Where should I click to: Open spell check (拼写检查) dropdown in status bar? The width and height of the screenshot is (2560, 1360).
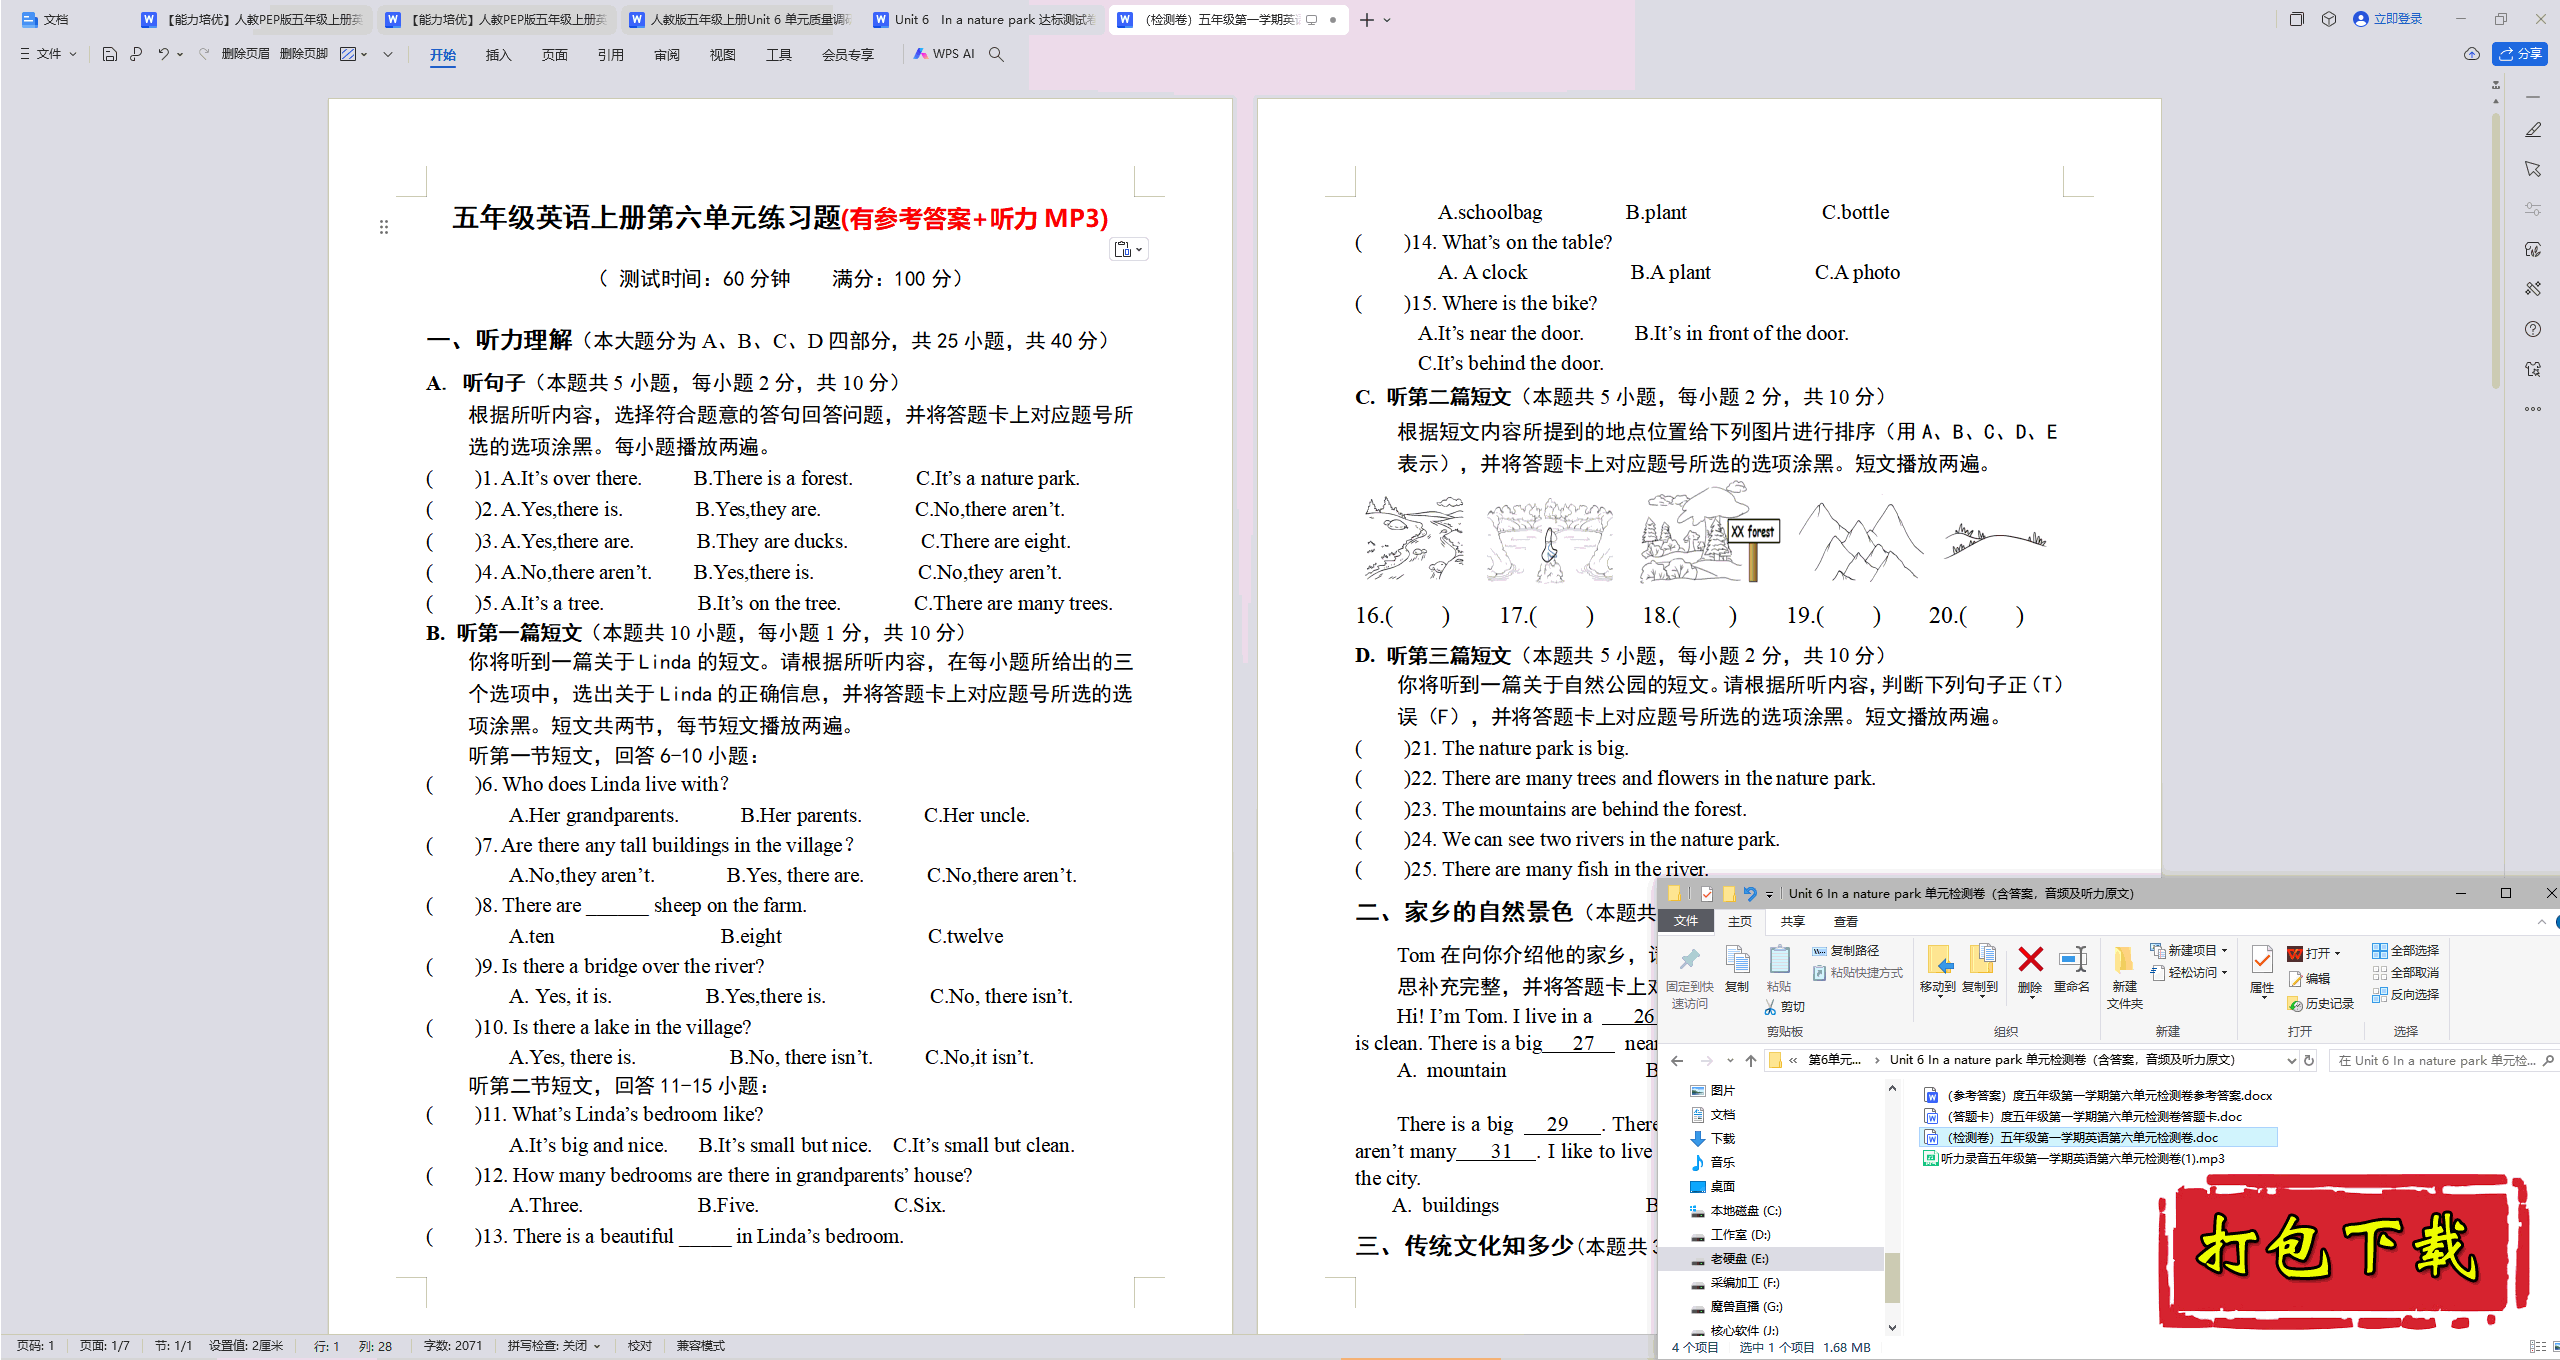(x=555, y=1346)
